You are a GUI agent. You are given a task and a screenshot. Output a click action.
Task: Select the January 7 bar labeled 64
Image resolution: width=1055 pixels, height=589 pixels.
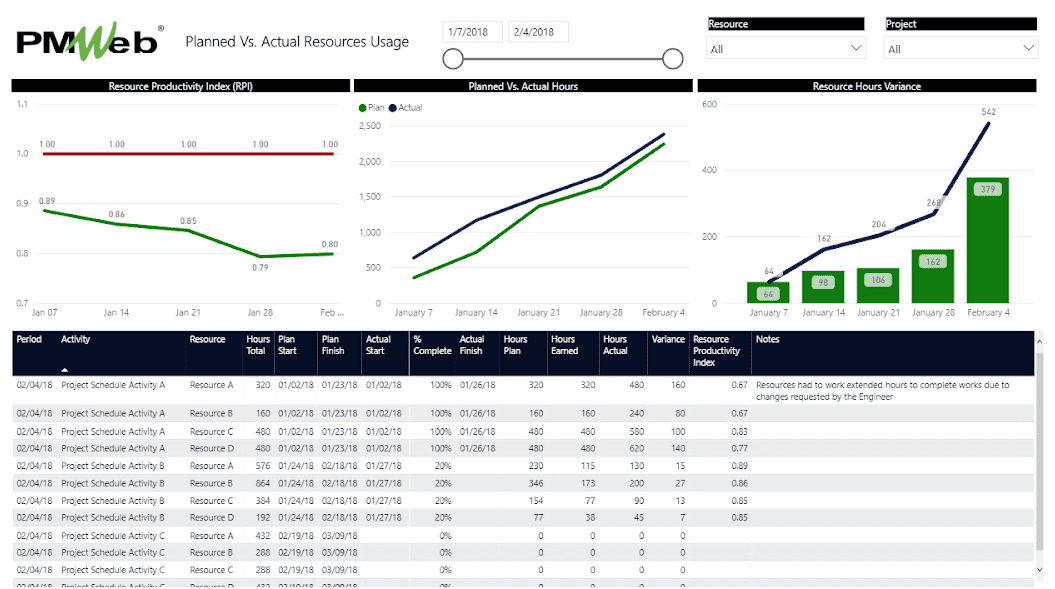pyautogui.click(x=768, y=292)
